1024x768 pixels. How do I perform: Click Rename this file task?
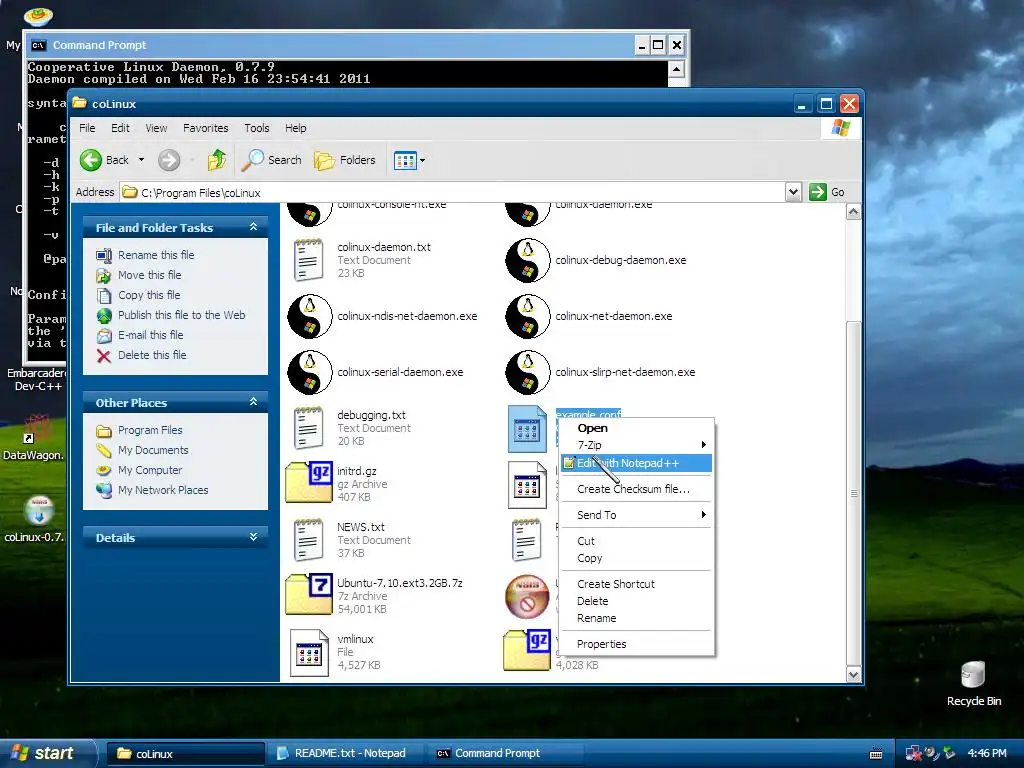click(156, 255)
